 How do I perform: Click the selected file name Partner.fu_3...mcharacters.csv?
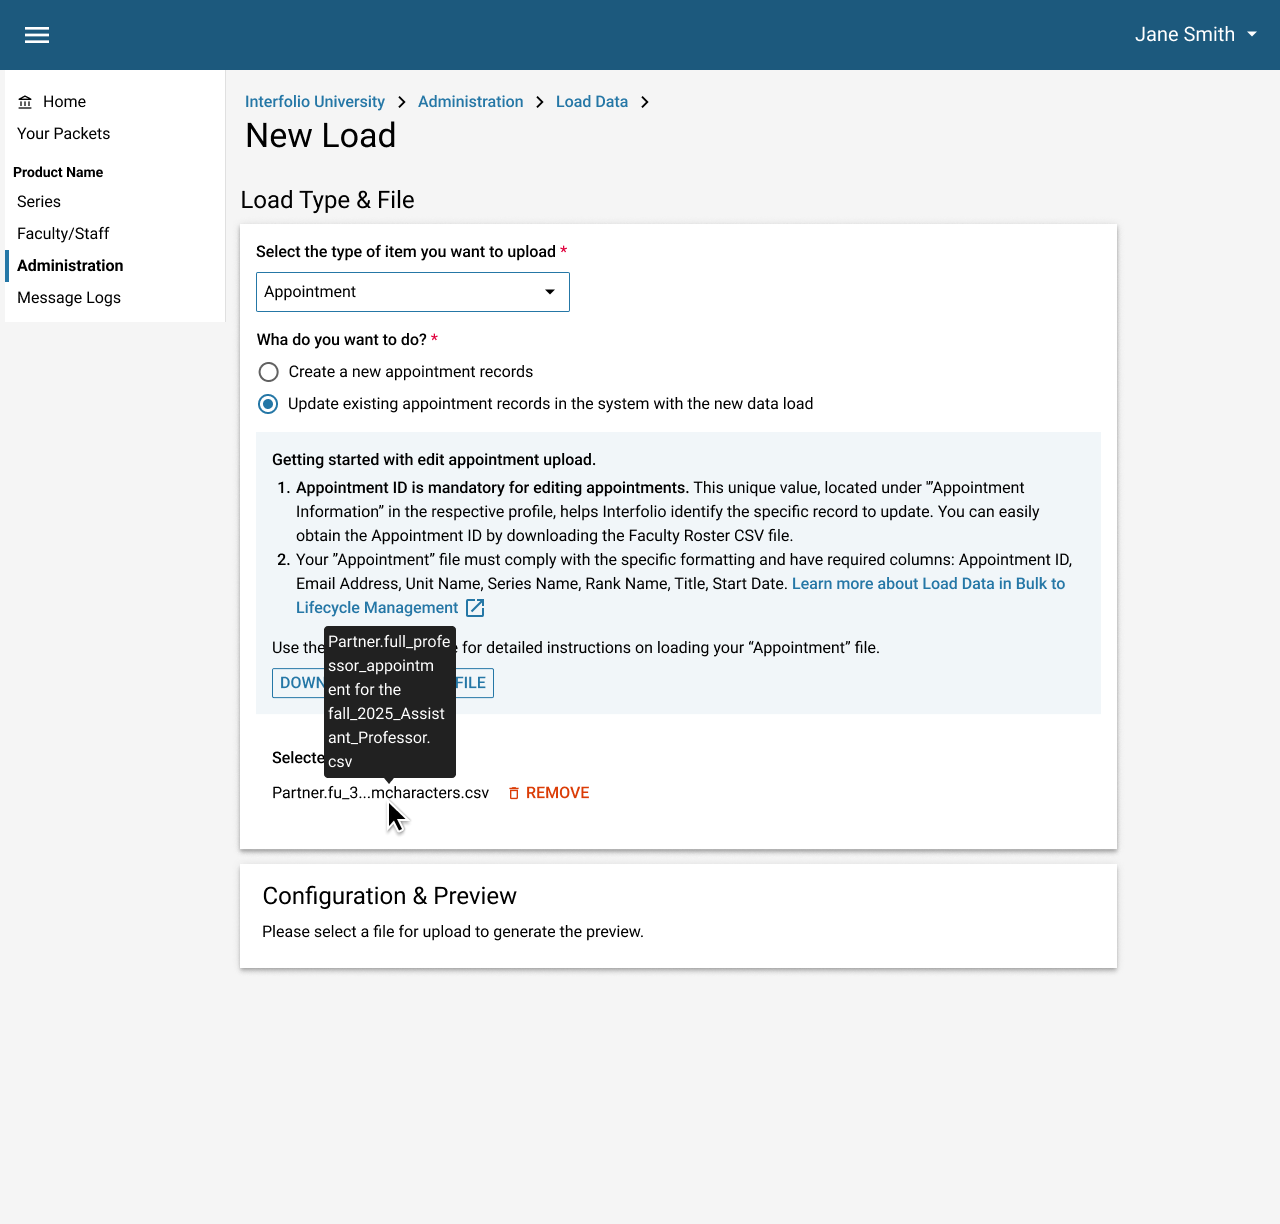click(380, 793)
